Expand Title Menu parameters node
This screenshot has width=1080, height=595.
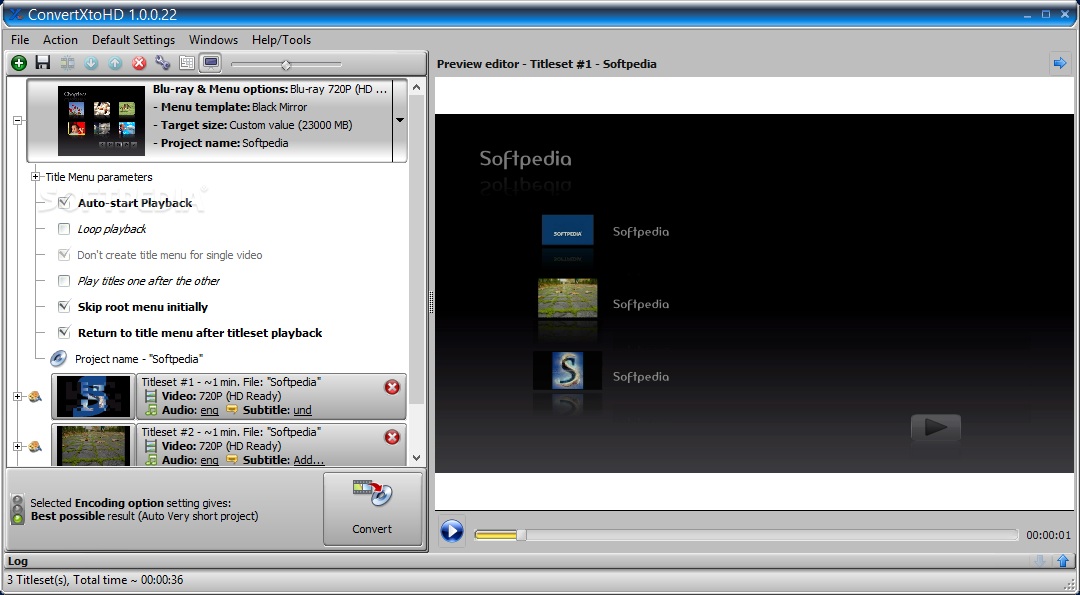pyautogui.click(x=36, y=177)
